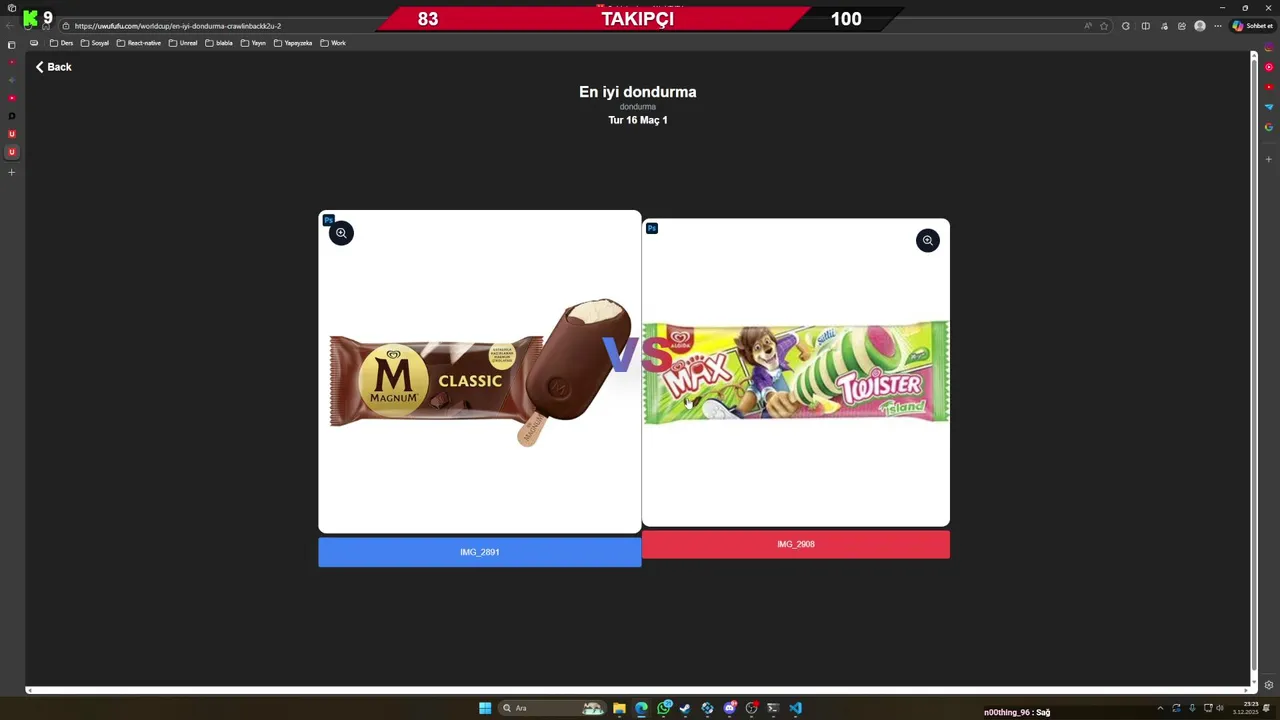Image resolution: width=1280 pixels, height=720 pixels.
Task: Open the blabla bookmarks folder
Action: [219, 43]
